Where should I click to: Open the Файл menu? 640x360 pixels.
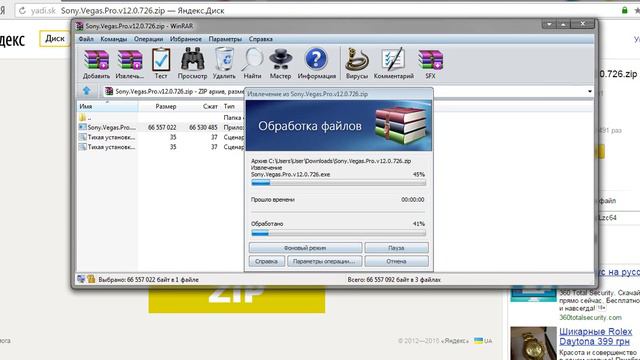point(86,39)
